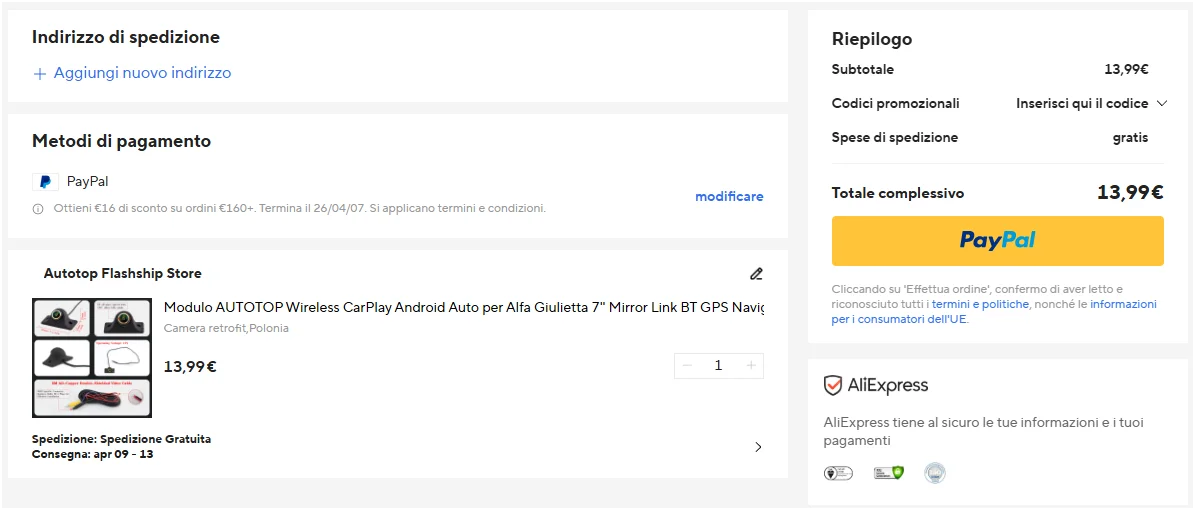This screenshot has width=1195, height=510.
Task: Click the Indirizzo di spedizione heading
Action: [x=126, y=37]
